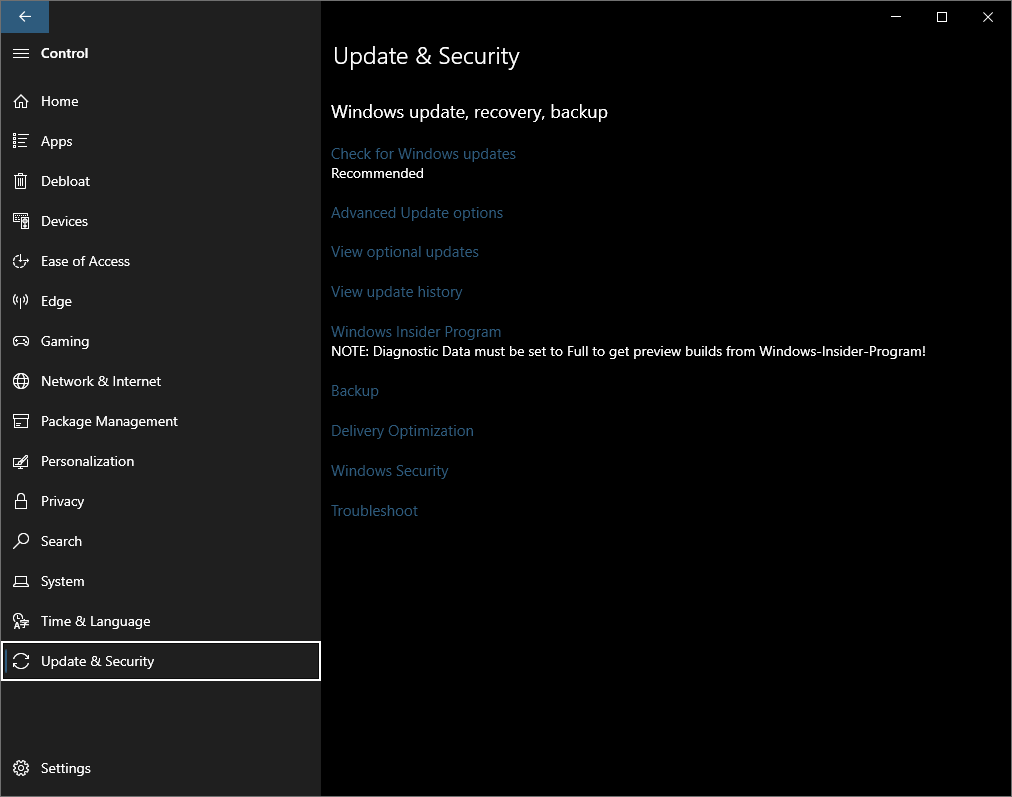Click the 'Recommended' text

[x=377, y=174]
